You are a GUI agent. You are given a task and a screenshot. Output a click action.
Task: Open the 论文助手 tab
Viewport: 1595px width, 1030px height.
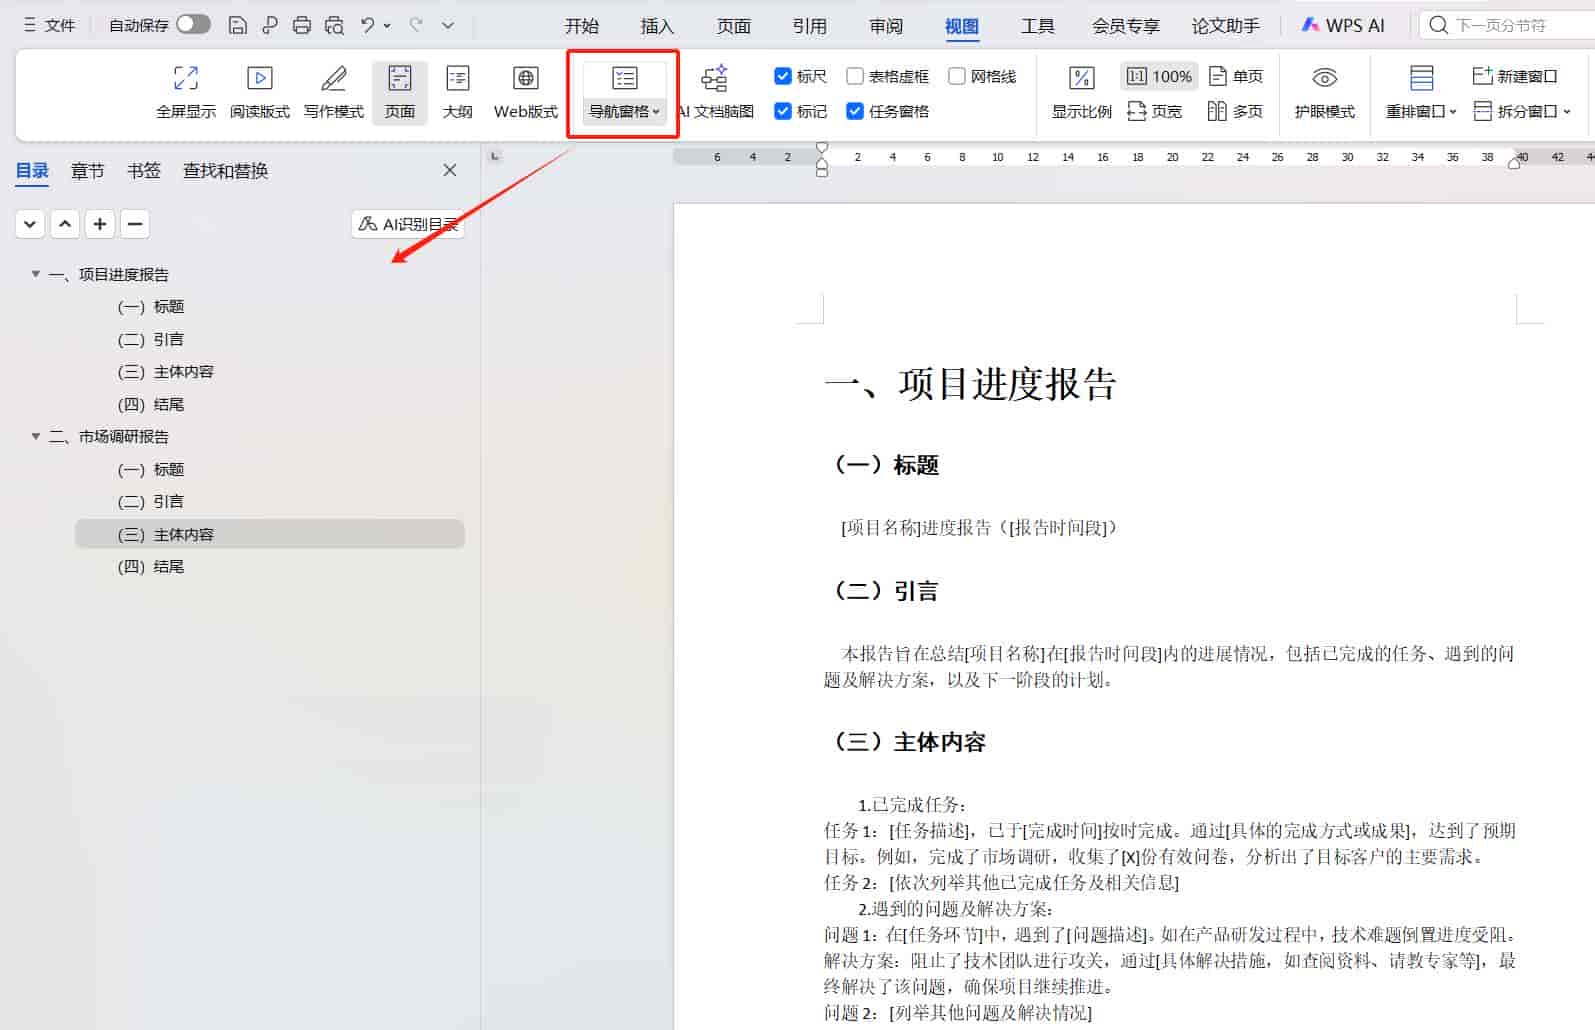tap(1225, 26)
